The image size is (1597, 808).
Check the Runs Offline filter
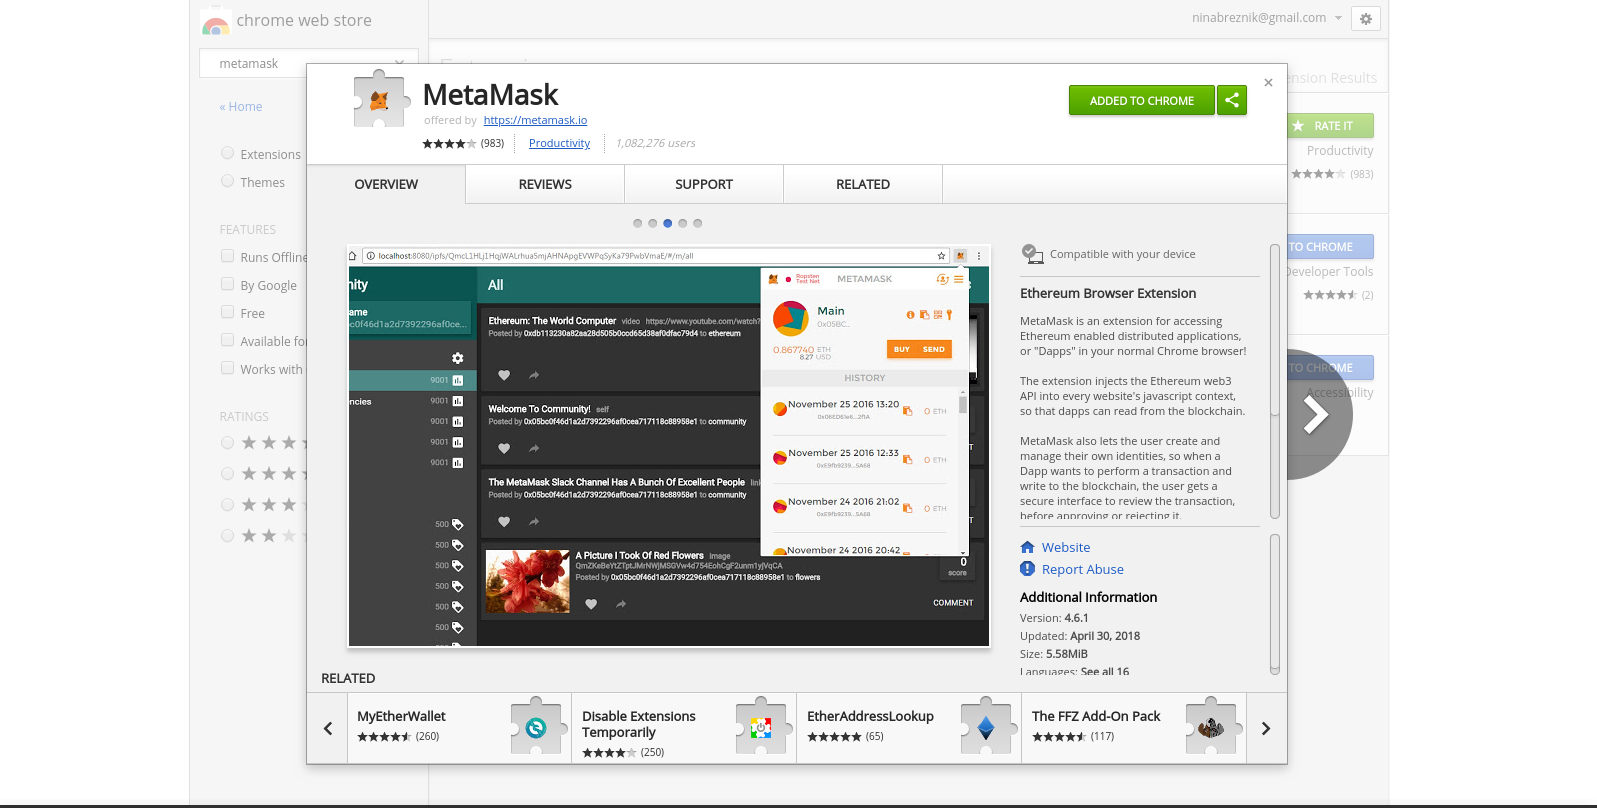[x=227, y=256]
